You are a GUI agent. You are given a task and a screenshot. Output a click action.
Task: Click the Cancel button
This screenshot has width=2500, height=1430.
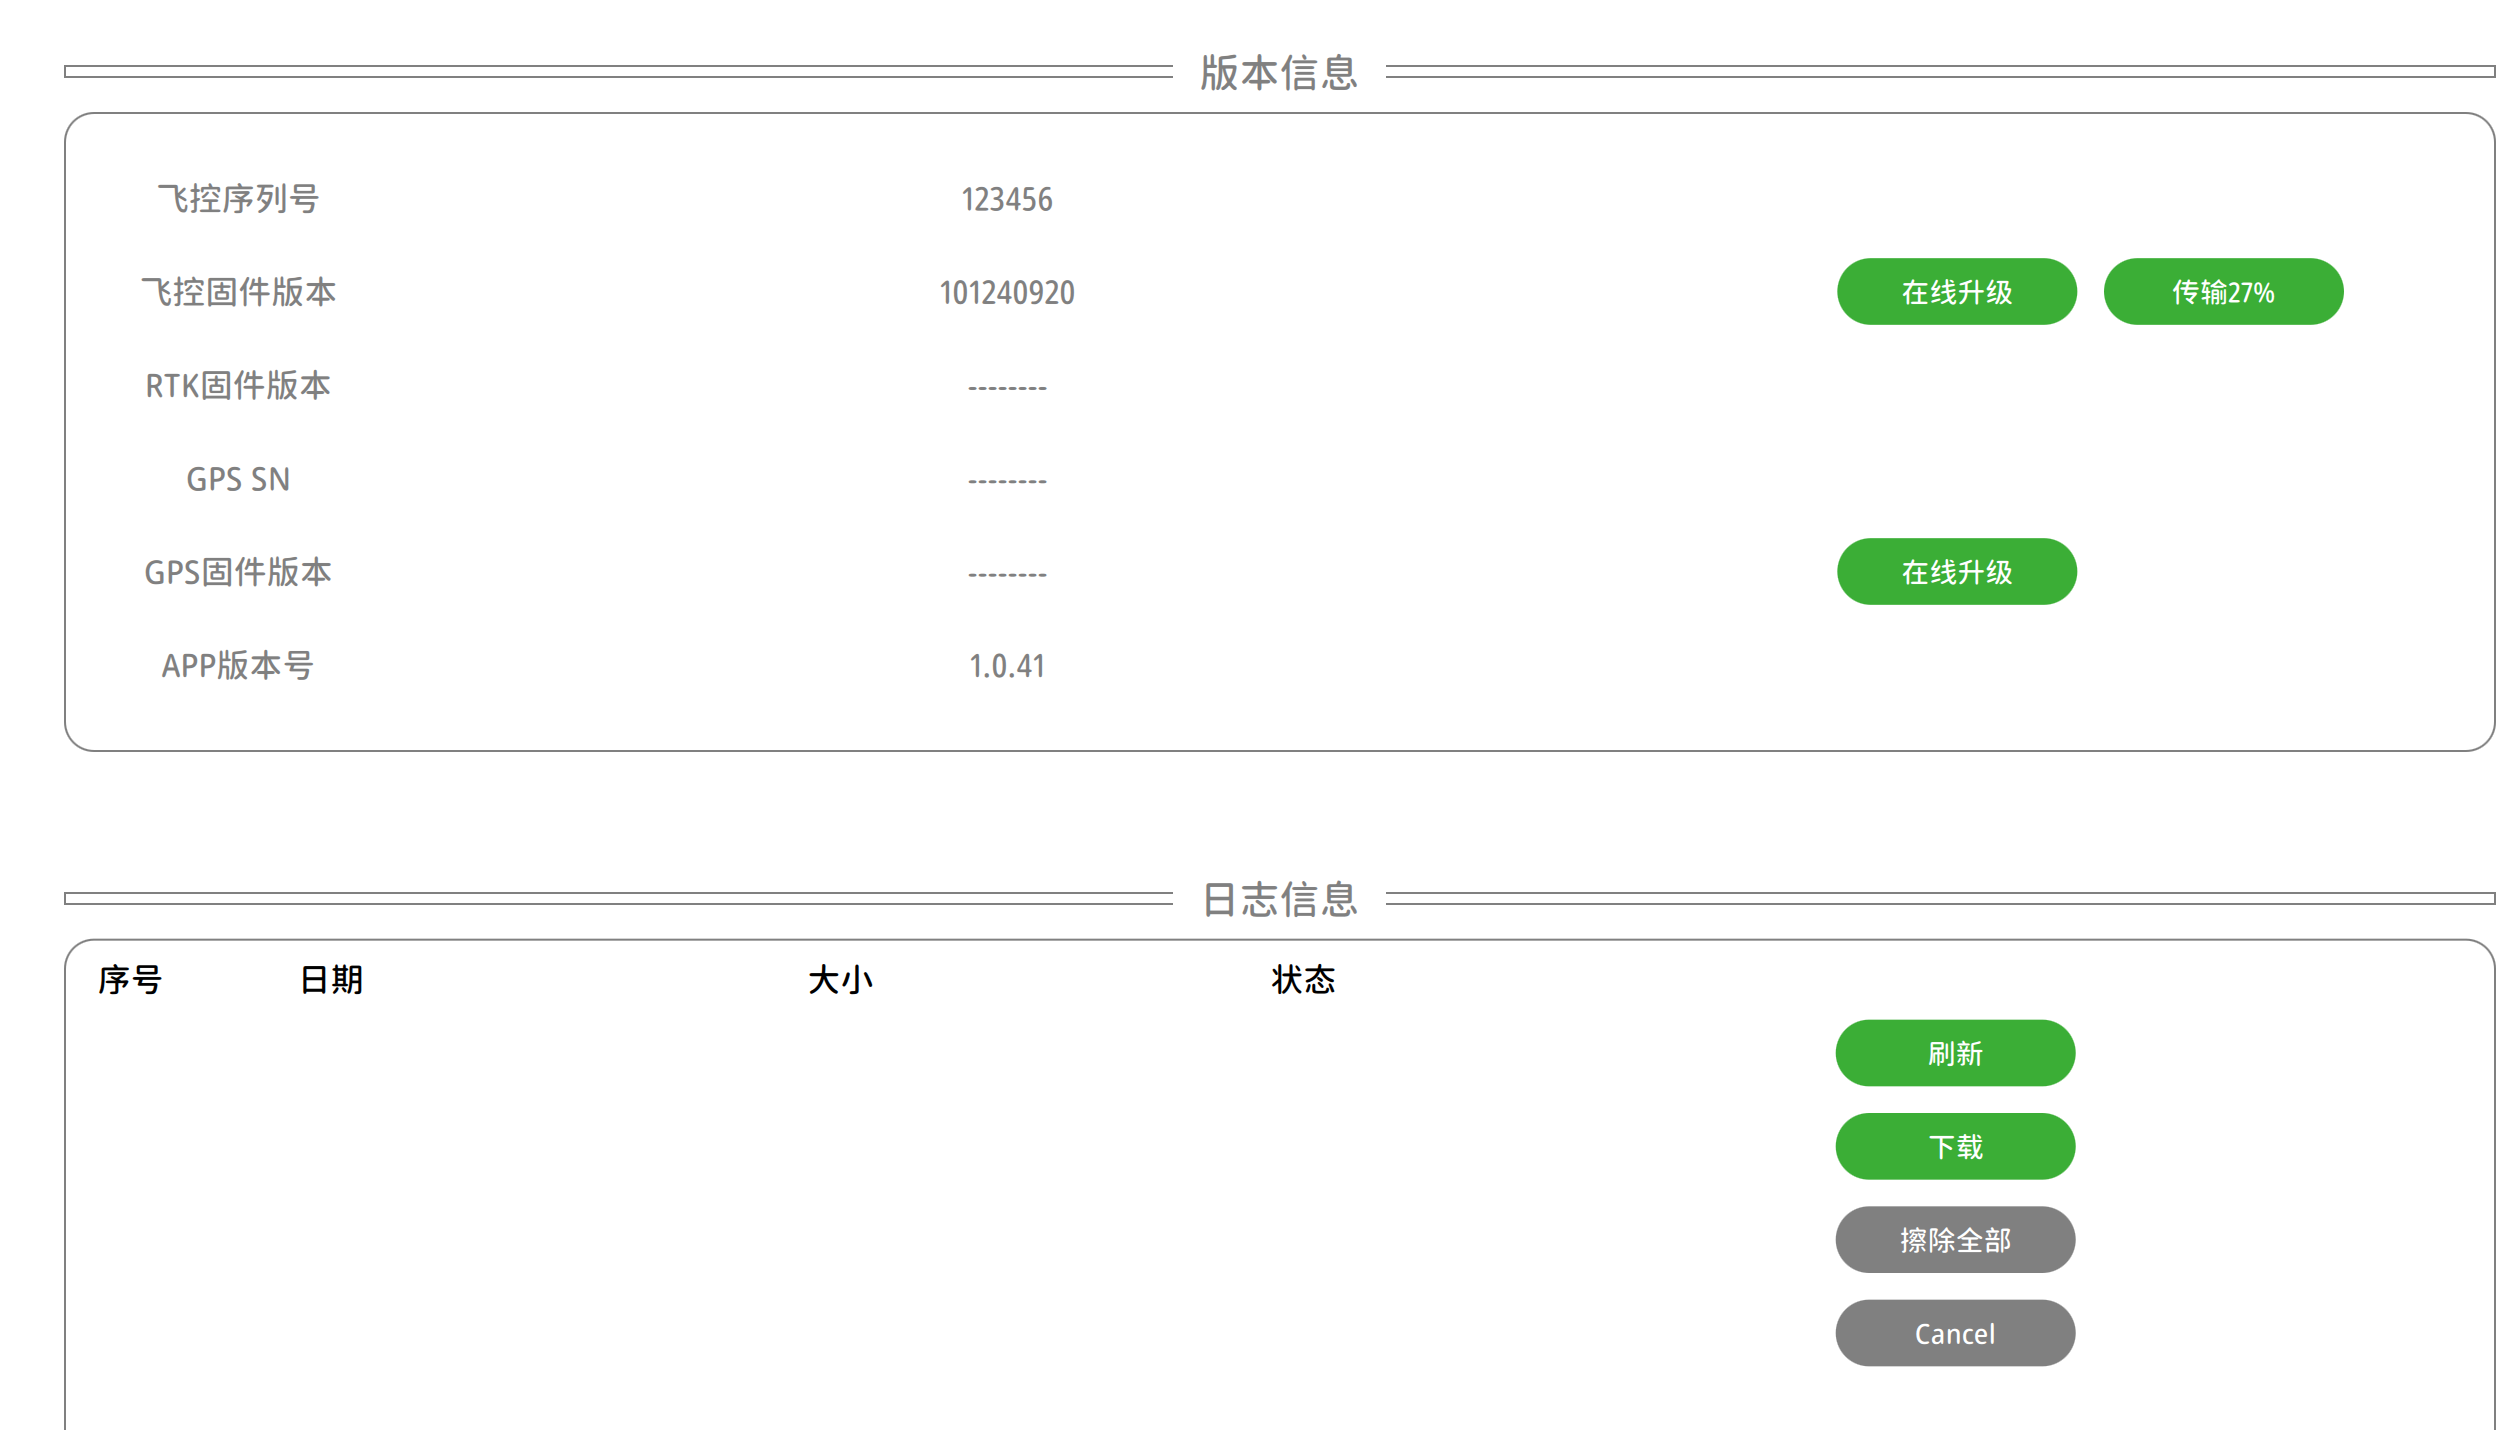click(x=1954, y=1332)
